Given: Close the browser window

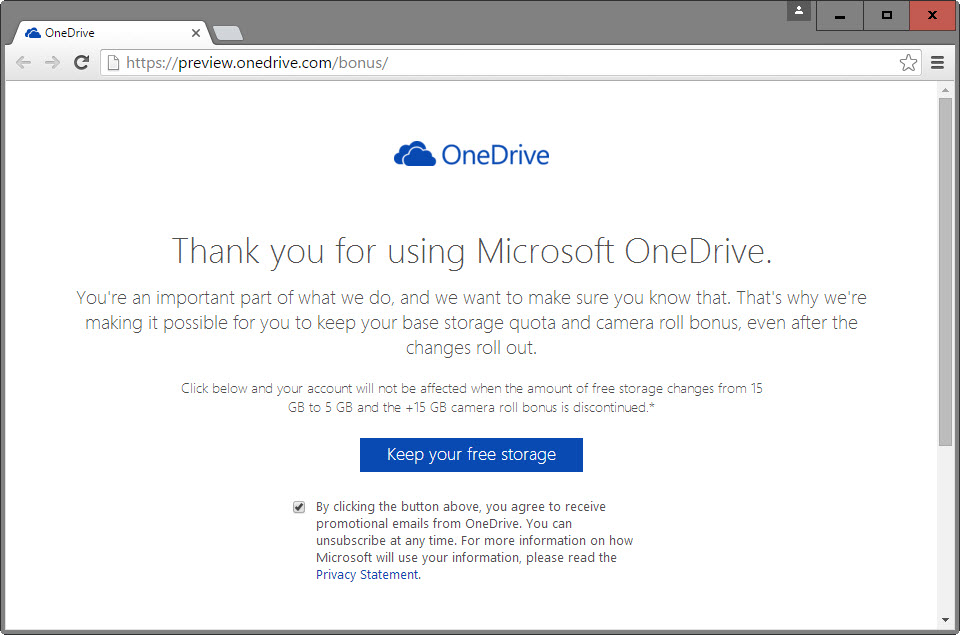Looking at the screenshot, I should click(932, 16).
